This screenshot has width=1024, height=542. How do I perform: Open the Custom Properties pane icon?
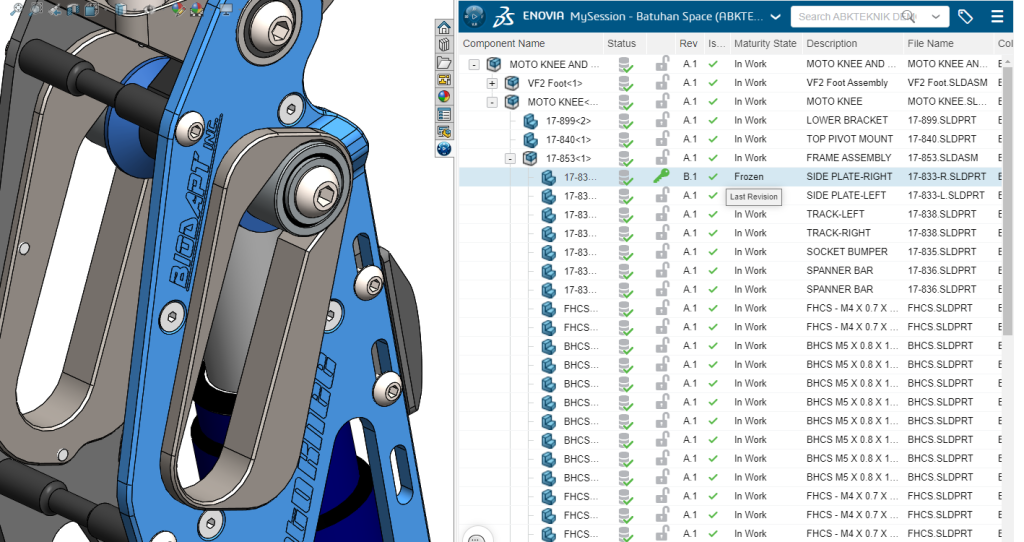pos(444,114)
